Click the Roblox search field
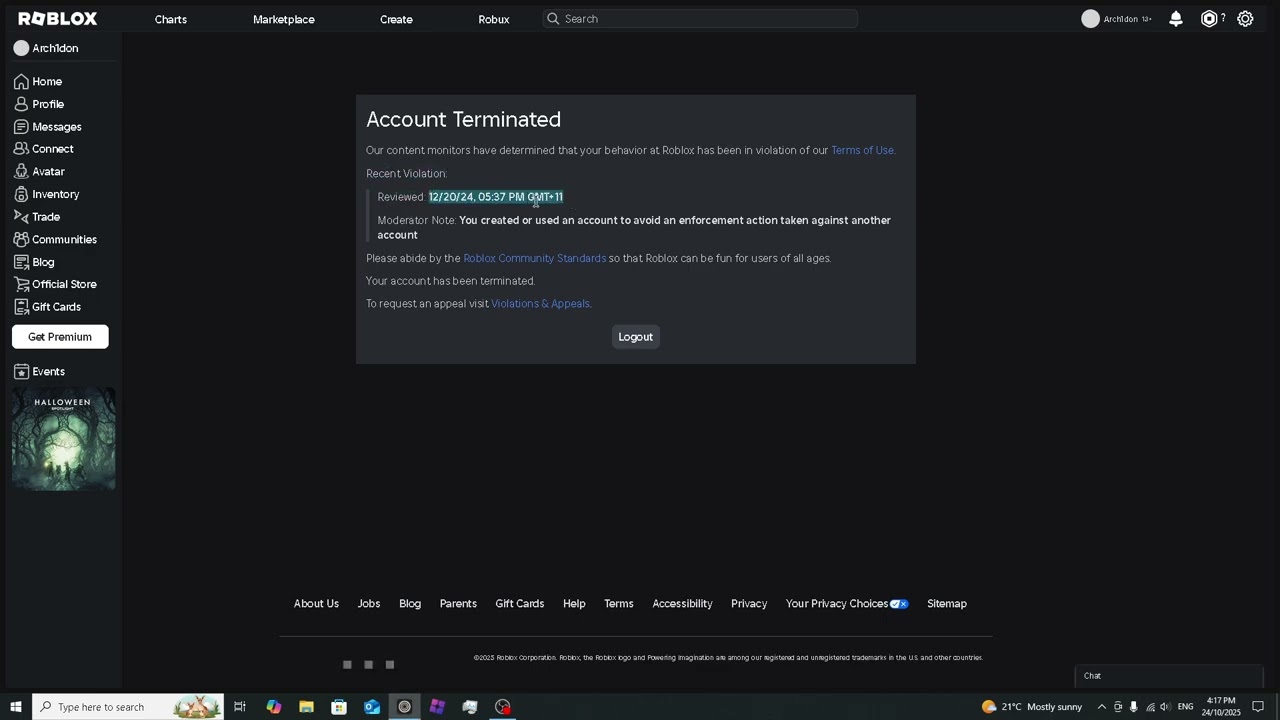Image resolution: width=1280 pixels, height=720 pixels. 700,19
